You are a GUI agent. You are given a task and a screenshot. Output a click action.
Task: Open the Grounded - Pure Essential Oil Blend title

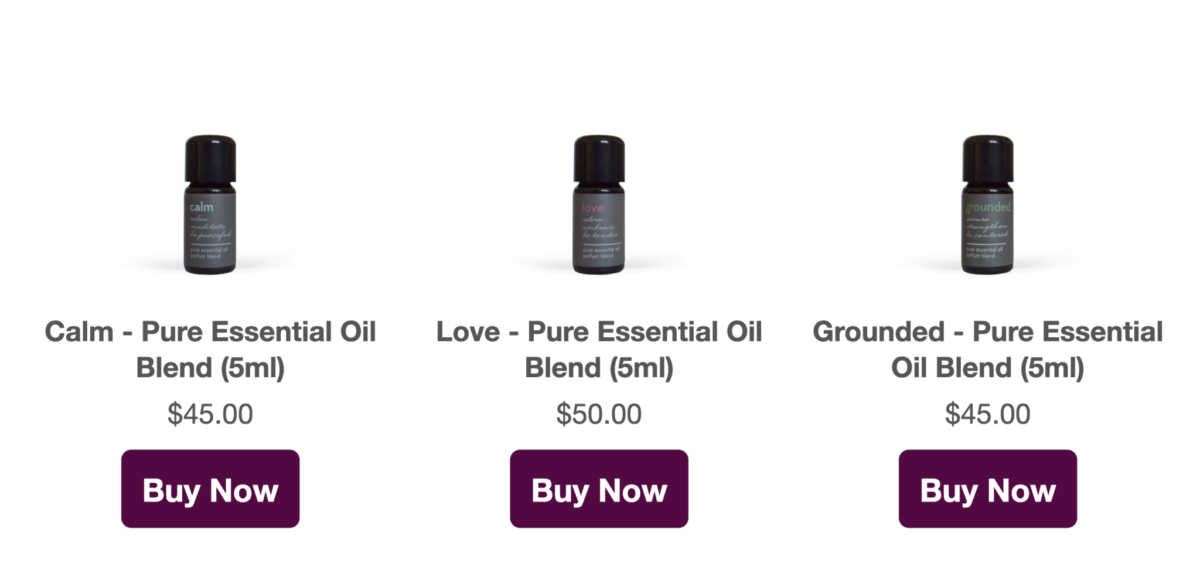click(988, 349)
